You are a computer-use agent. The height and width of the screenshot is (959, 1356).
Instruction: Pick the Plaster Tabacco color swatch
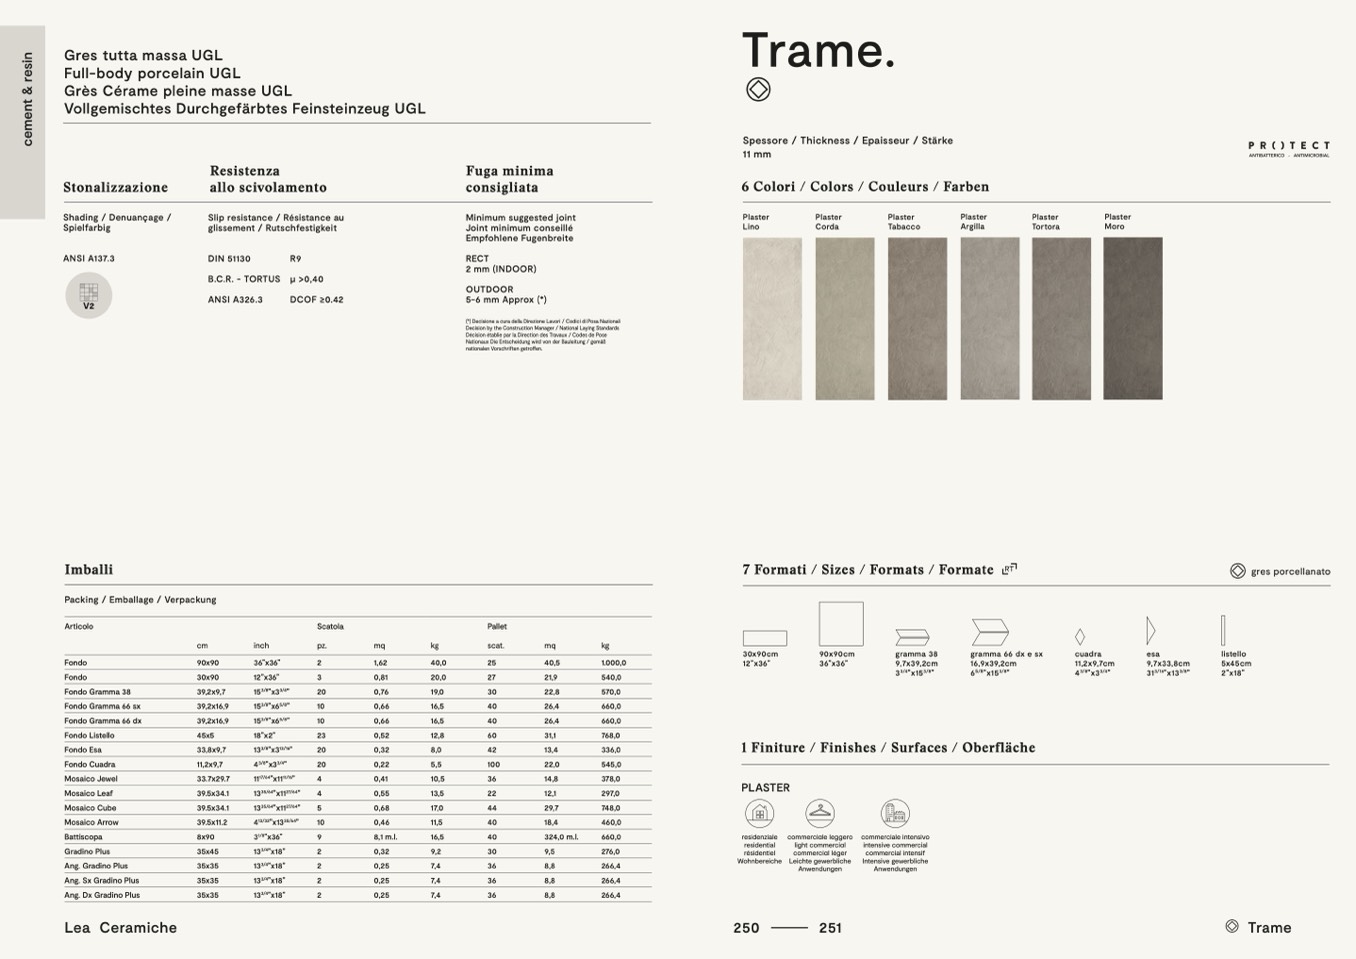(917, 318)
